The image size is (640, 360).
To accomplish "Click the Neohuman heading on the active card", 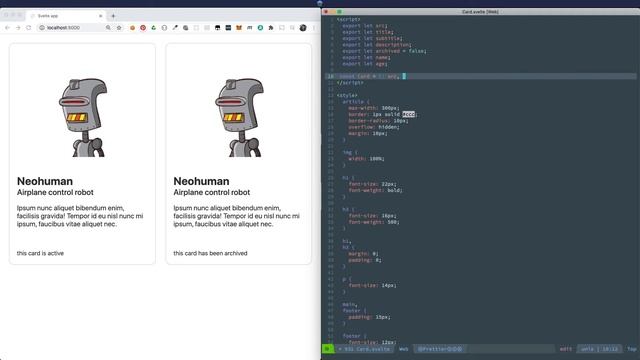I will tap(45, 181).
